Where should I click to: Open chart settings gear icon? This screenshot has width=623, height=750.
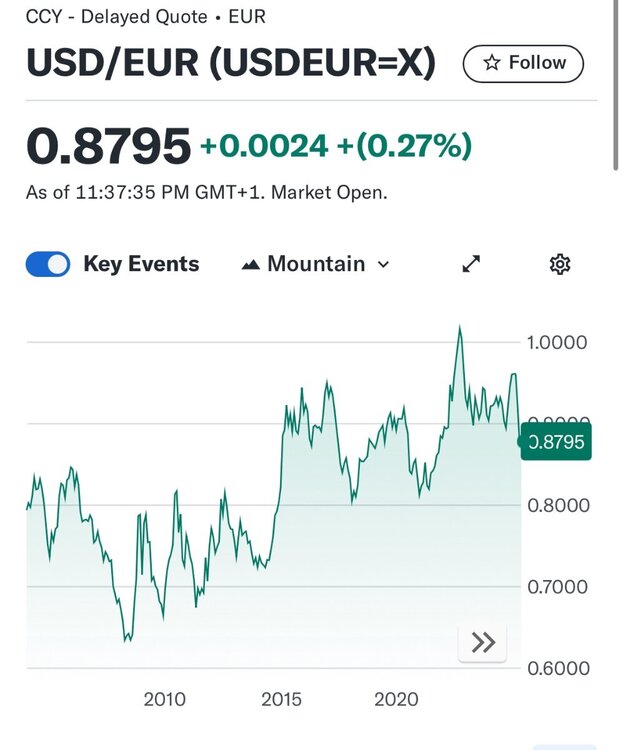coord(559,264)
